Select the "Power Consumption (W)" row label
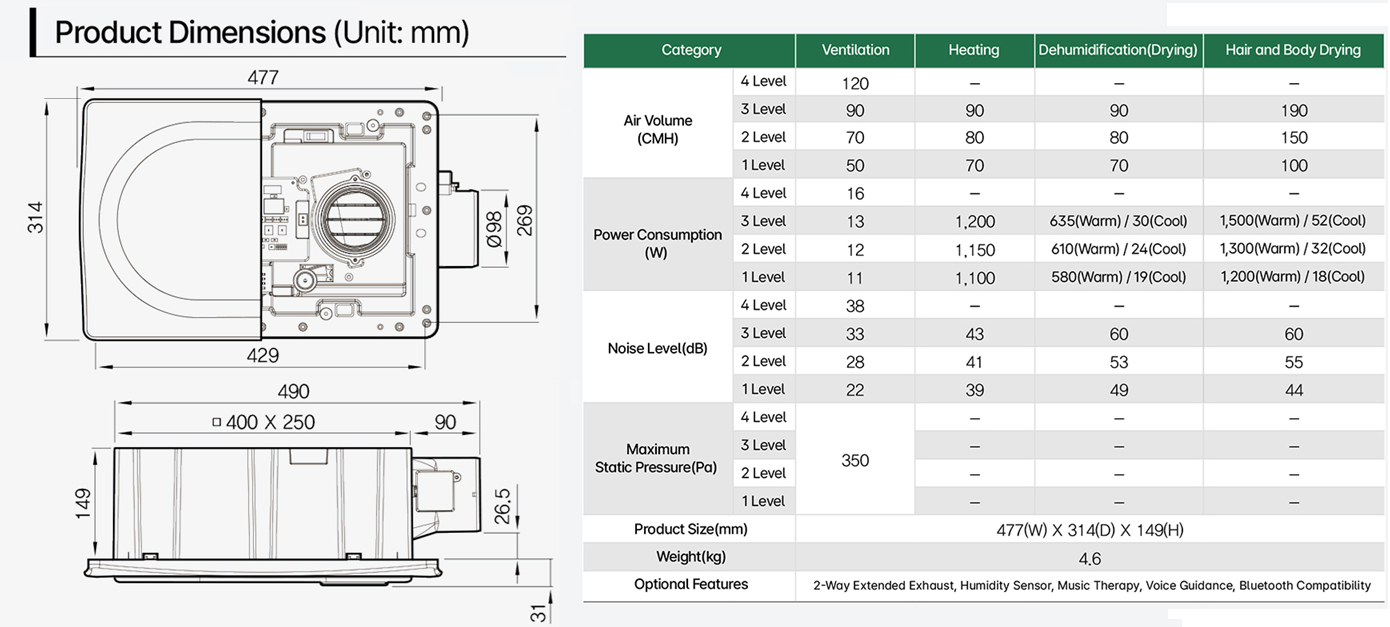This screenshot has height=627, width=1390. point(657,243)
